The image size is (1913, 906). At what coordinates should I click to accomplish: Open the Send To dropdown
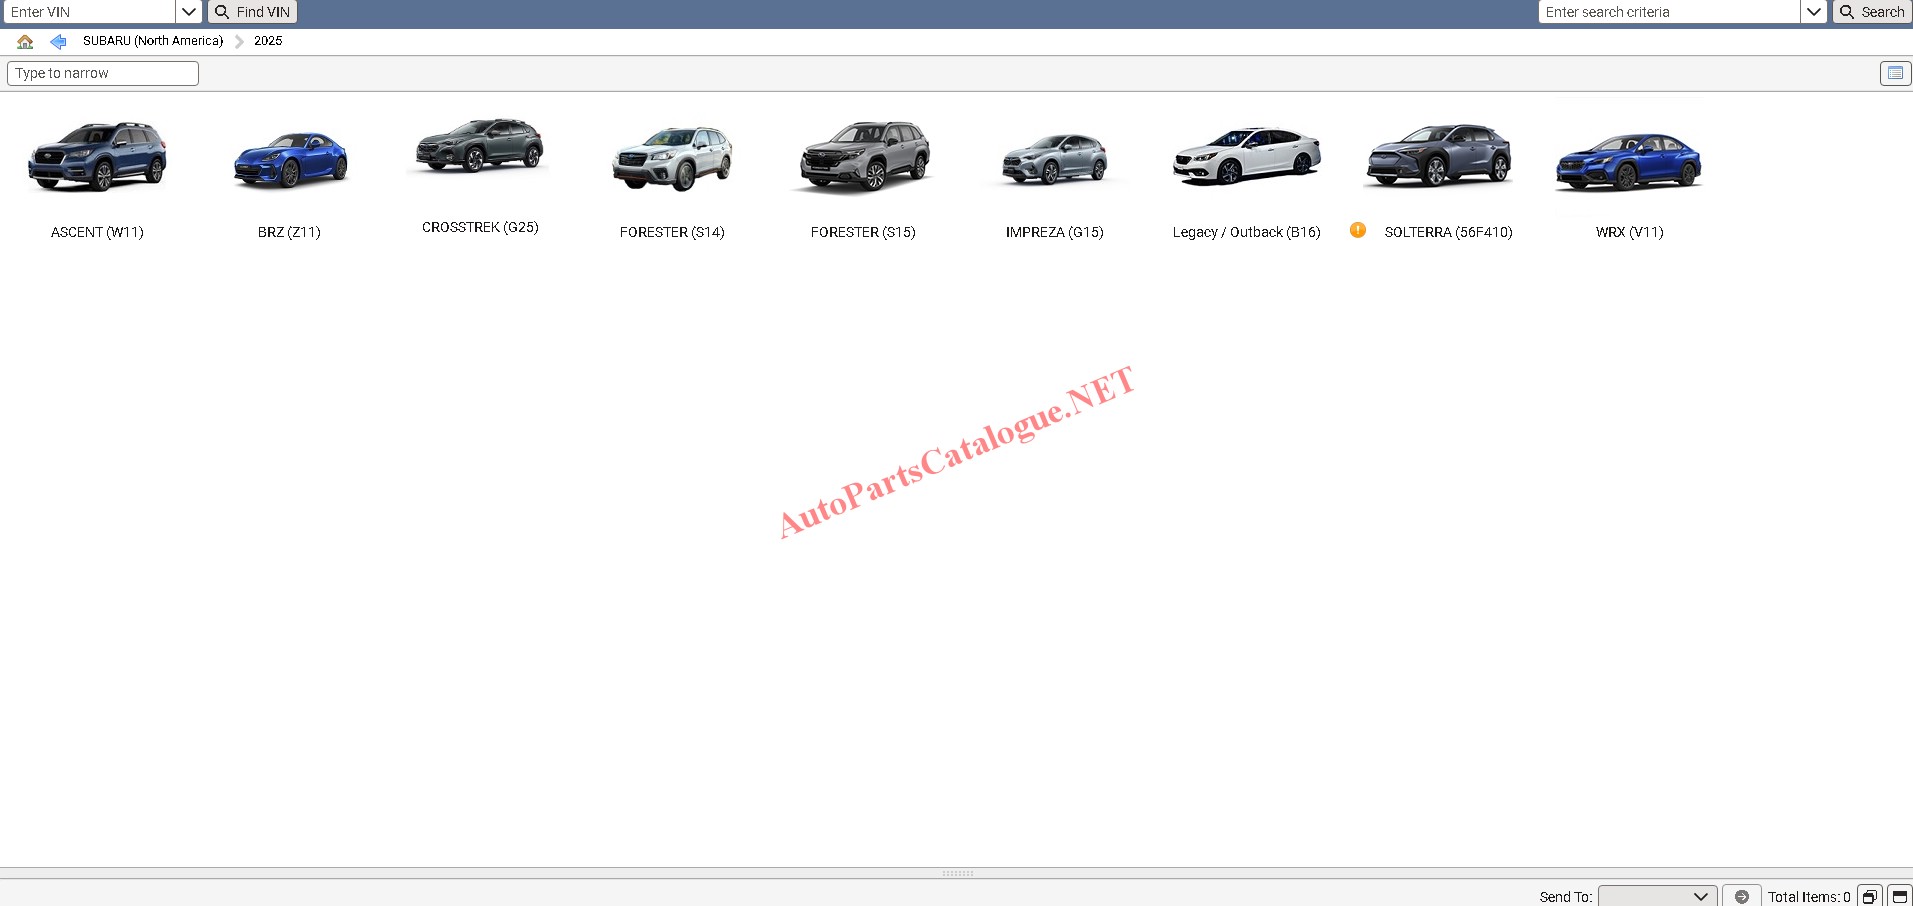coord(1657,896)
